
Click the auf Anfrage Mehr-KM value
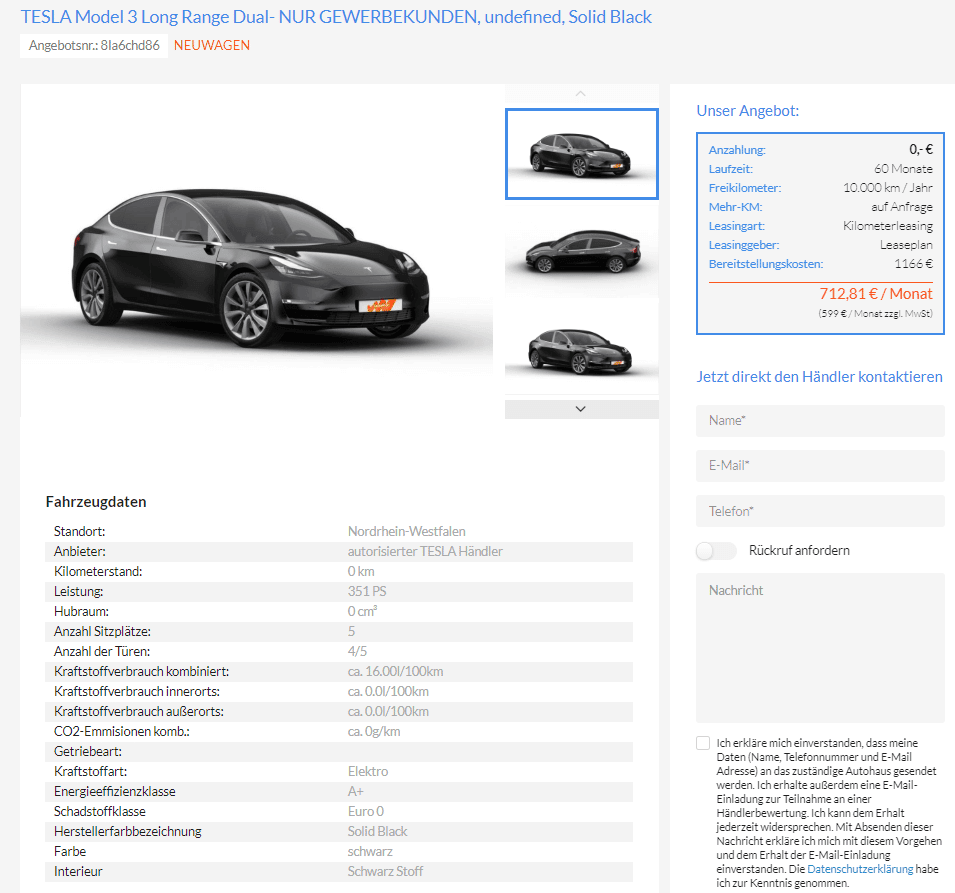pos(901,207)
